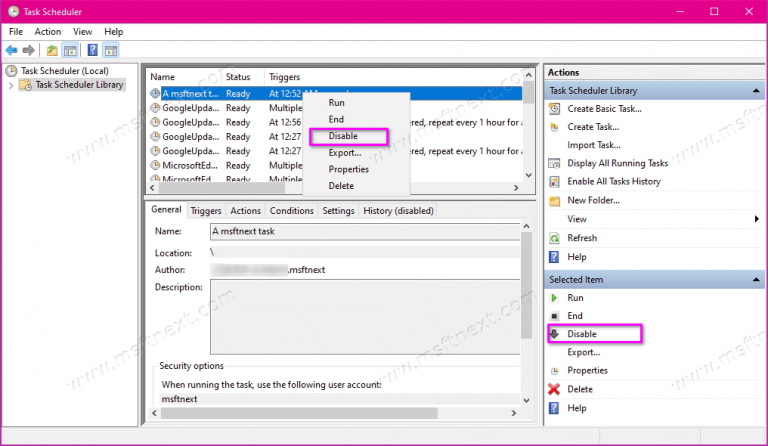Open the View submenu arrow in Actions
The width and height of the screenshot is (768, 446).
pos(756,219)
